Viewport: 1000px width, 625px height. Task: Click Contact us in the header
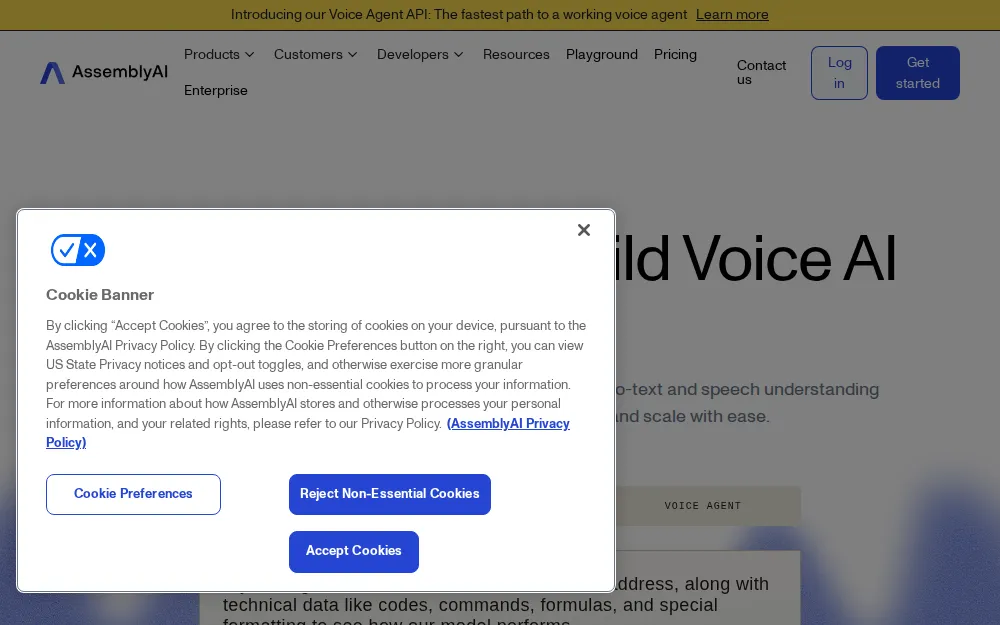761,73
